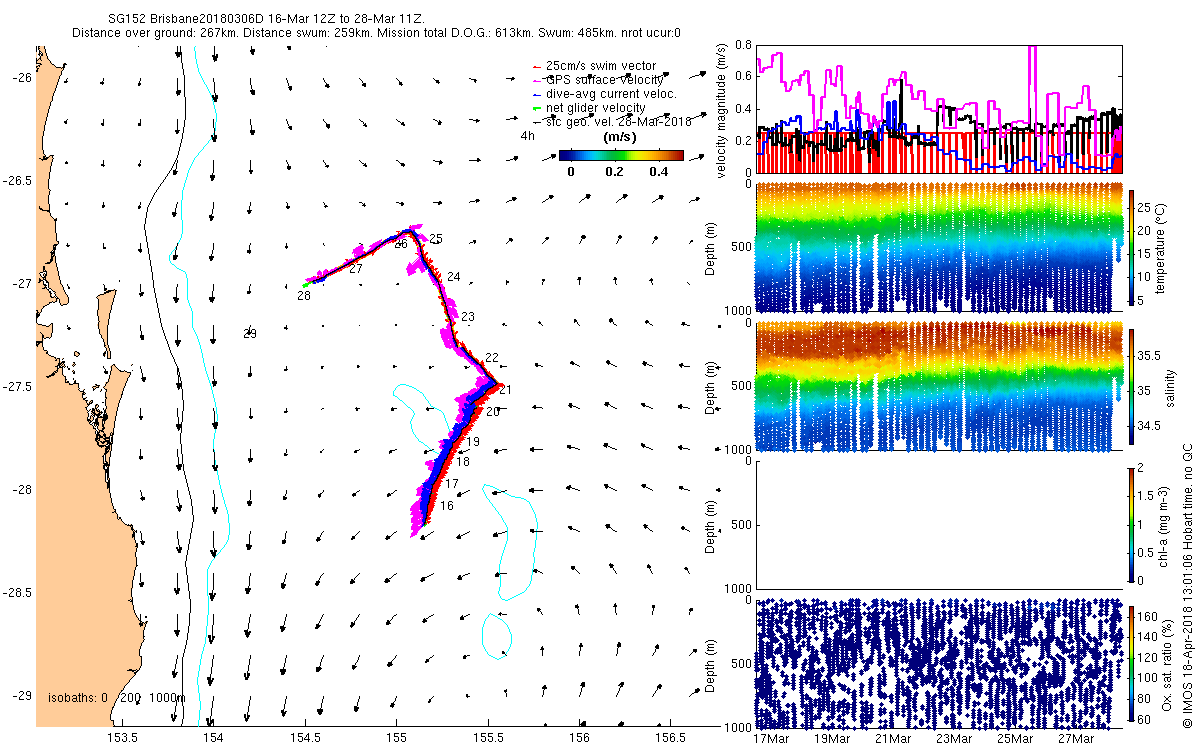This screenshot has width=1200, height=750.
Task: Click inside the velocity magnitude time-series plot
Action: [x=940, y=108]
